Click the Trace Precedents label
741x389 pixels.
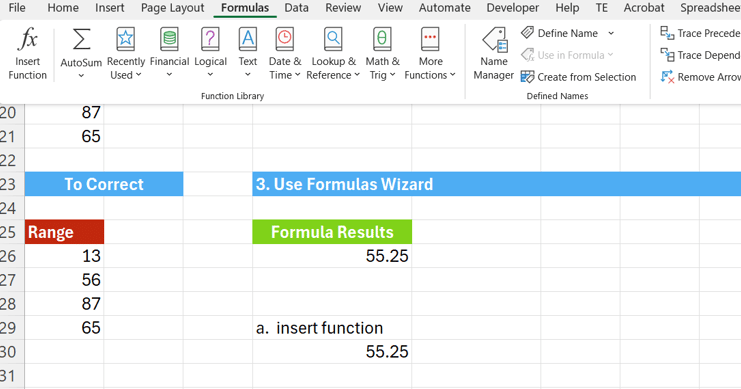click(x=709, y=33)
